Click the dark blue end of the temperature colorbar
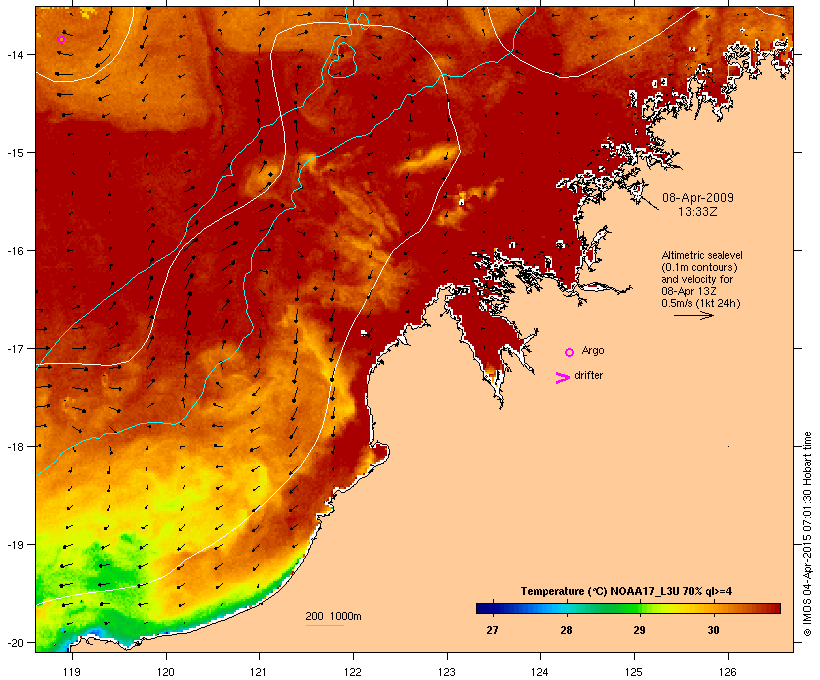Viewport: 820px width, 680px height. [484, 608]
